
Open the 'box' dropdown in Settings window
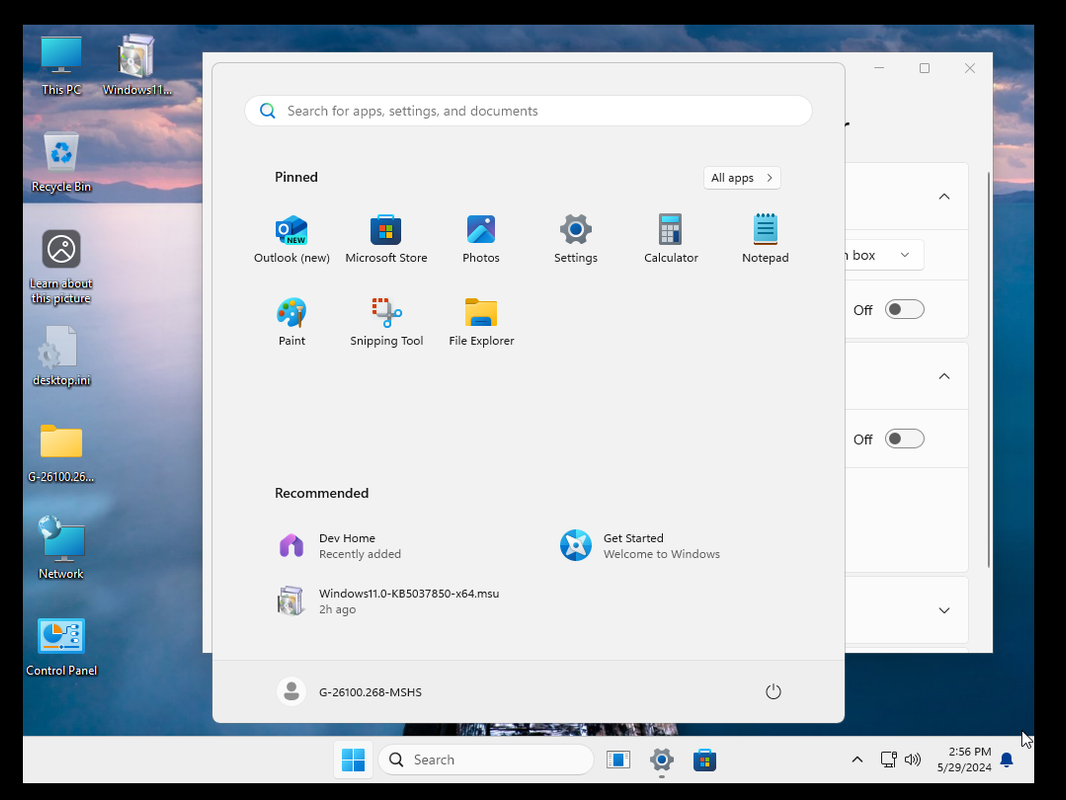pyautogui.click(x=884, y=255)
